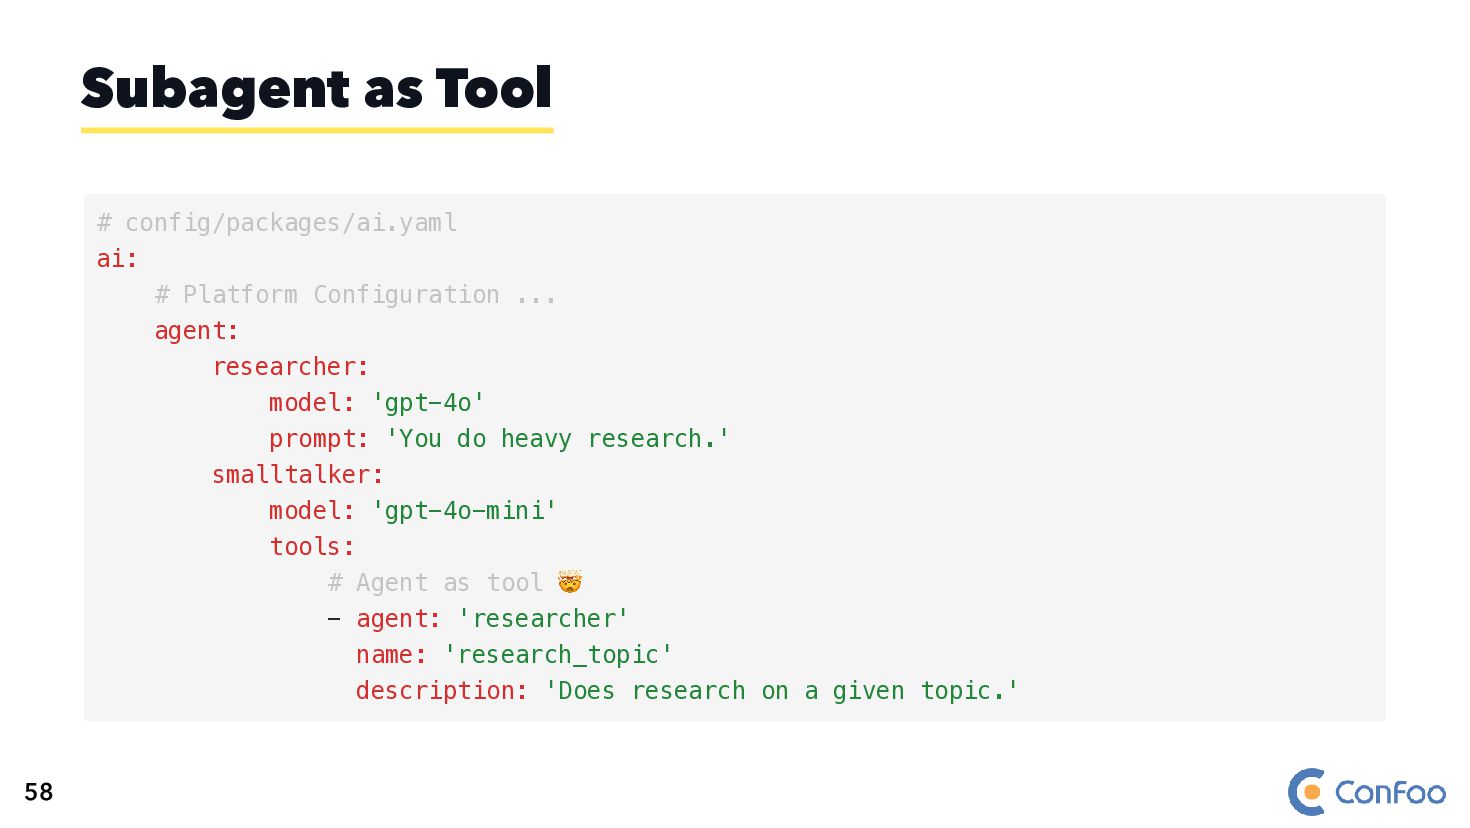Click the ai: root key
The image size is (1470, 828).
(117, 258)
